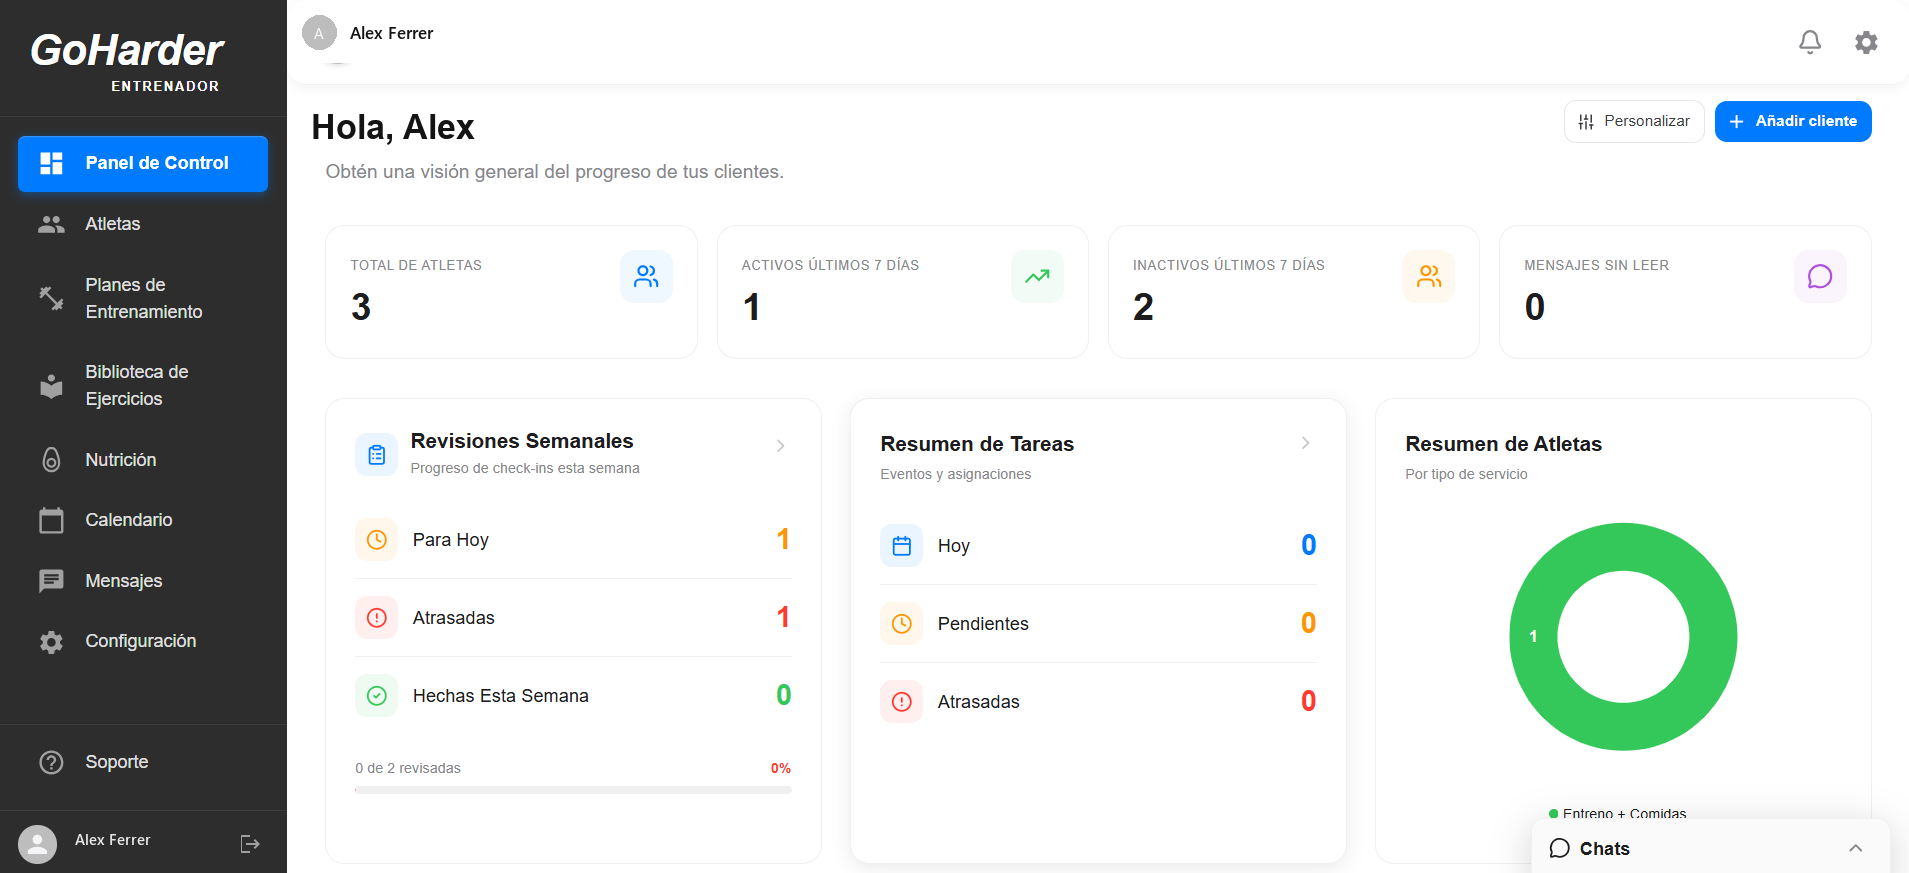Viewport: 1909px width, 873px height.
Task: Open Panel de Control in sidebar
Action: (x=143, y=164)
